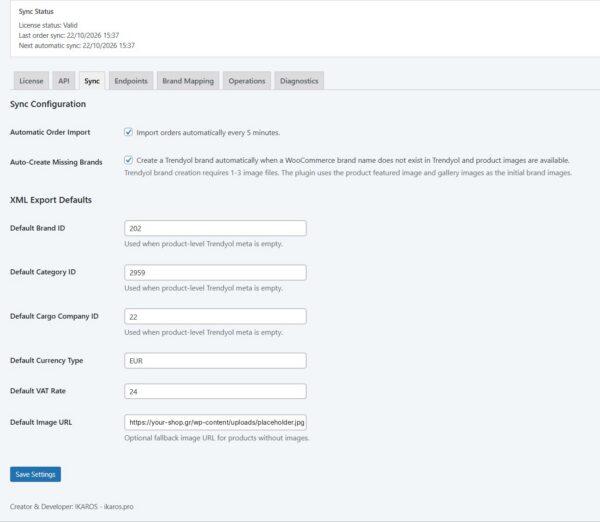Focus the Default Cargo Company ID field
600x522 pixels.
215,316
